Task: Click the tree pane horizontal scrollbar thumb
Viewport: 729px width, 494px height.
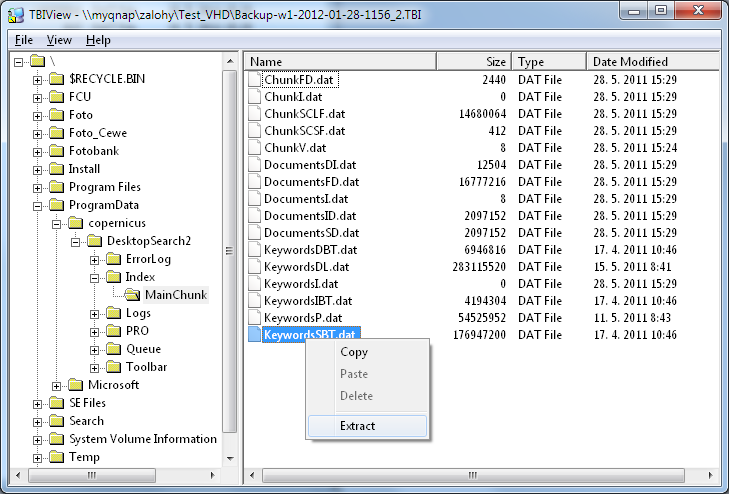Action: click(x=92, y=475)
